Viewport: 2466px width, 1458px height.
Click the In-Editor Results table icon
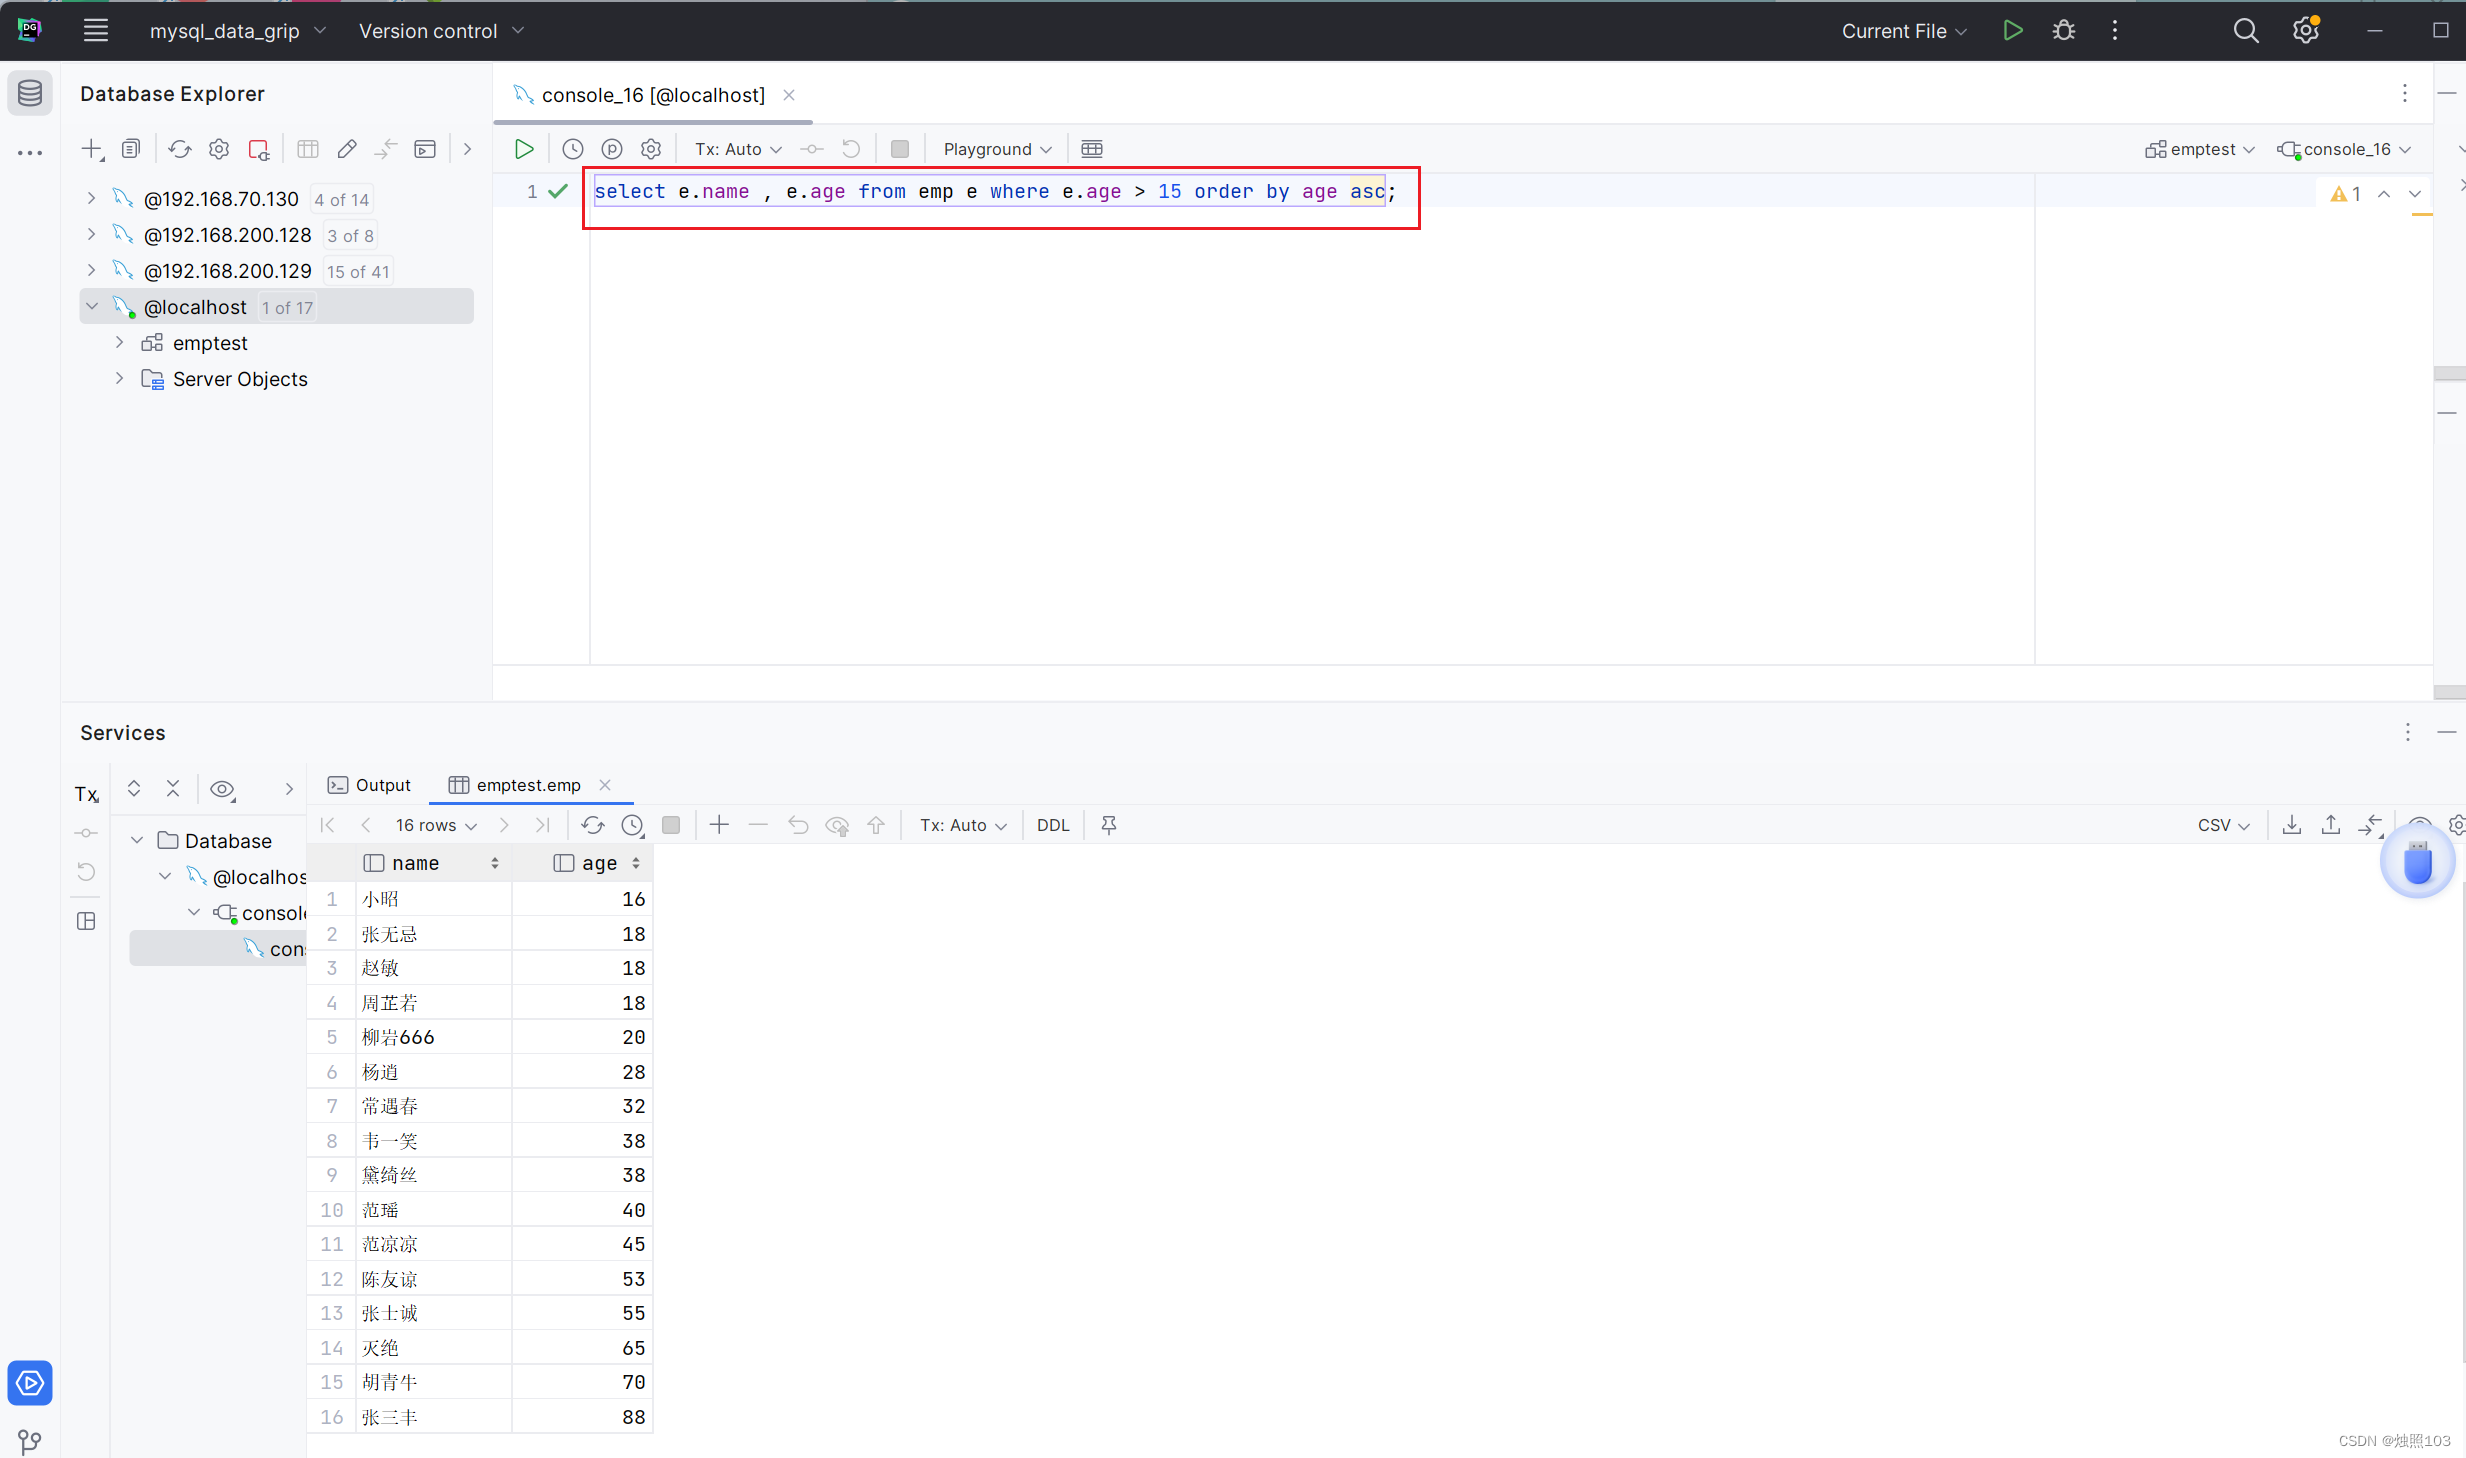pyautogui.click(x=1092, y=149)
